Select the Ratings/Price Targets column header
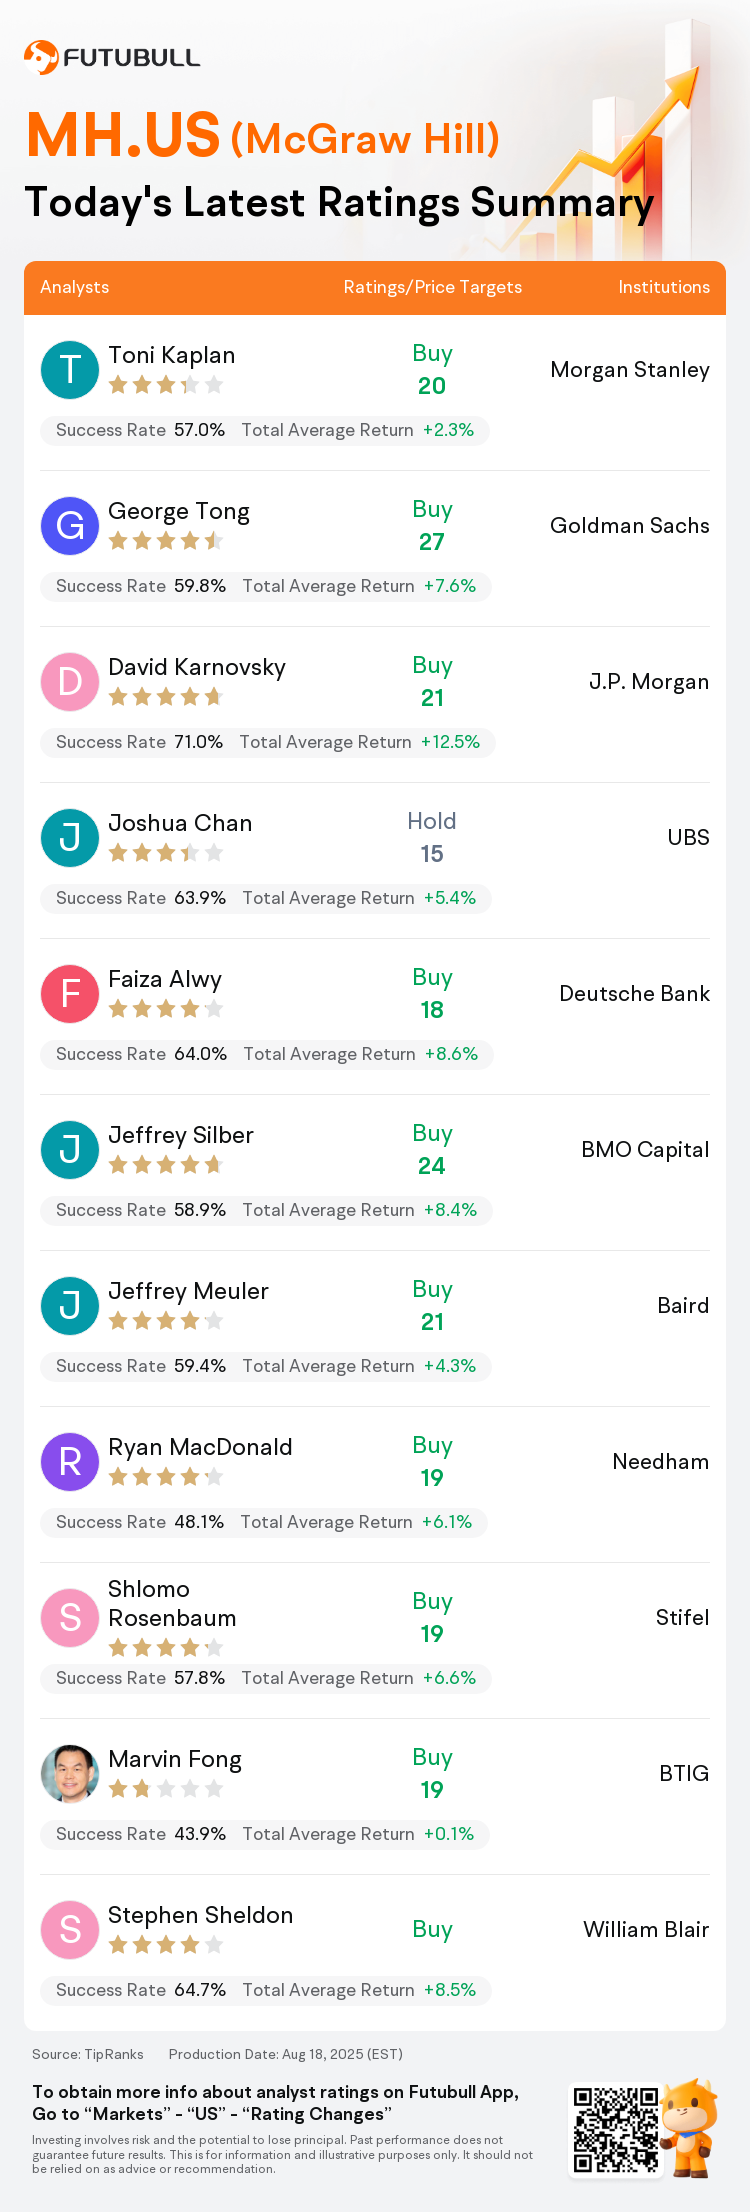 pos(433,287)
